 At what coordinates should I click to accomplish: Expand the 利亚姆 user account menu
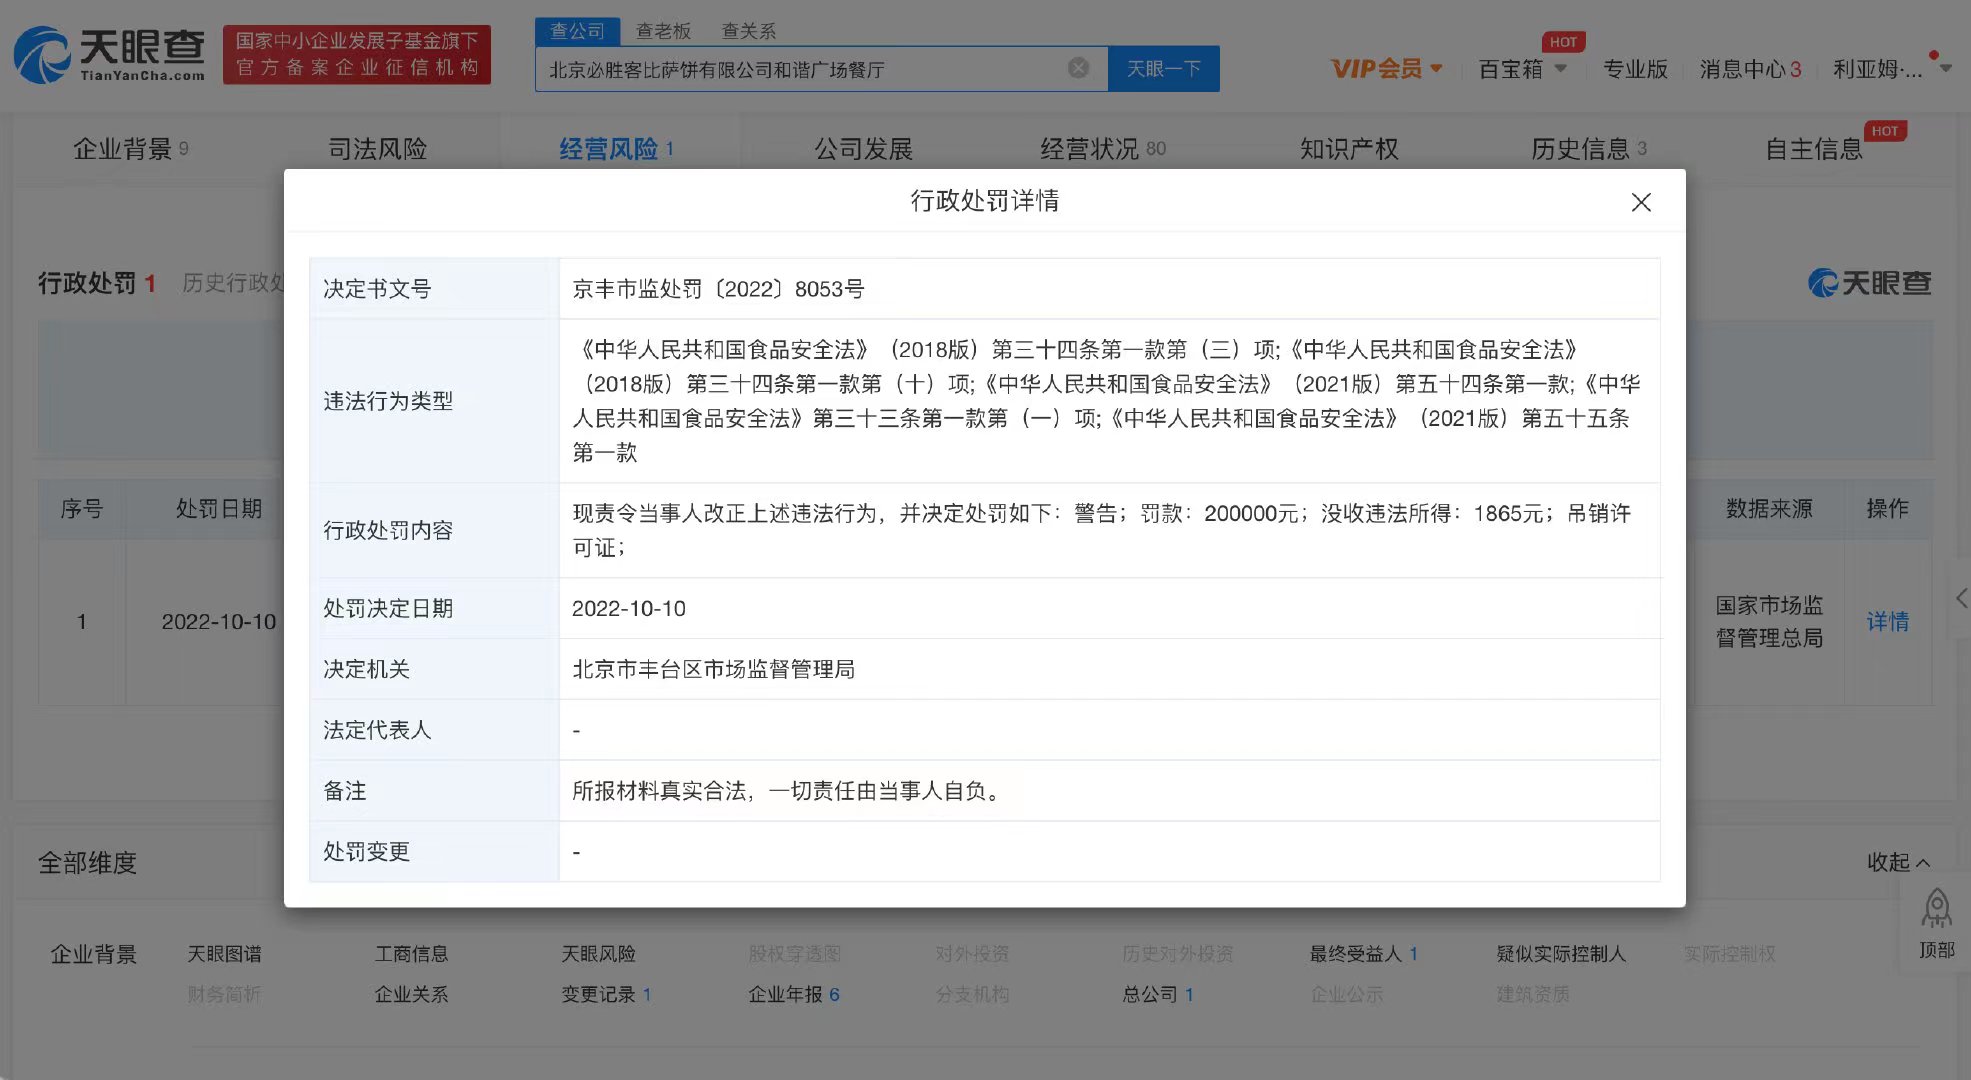(x=1891, y=69)
